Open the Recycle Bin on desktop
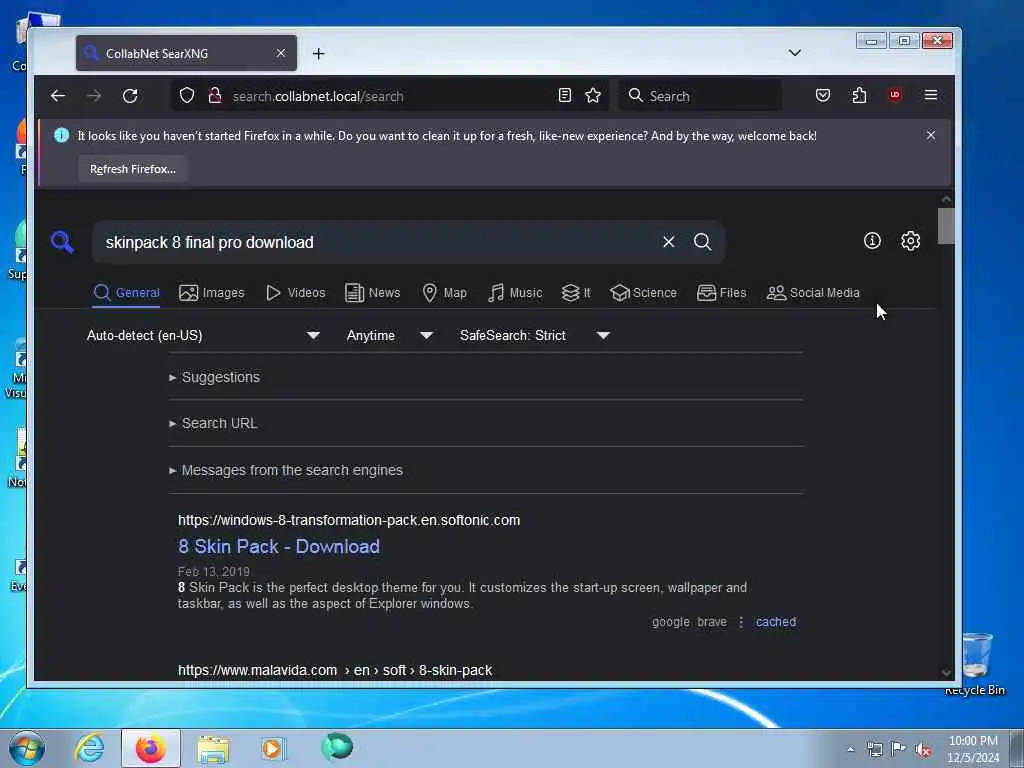 coord(975,663)
